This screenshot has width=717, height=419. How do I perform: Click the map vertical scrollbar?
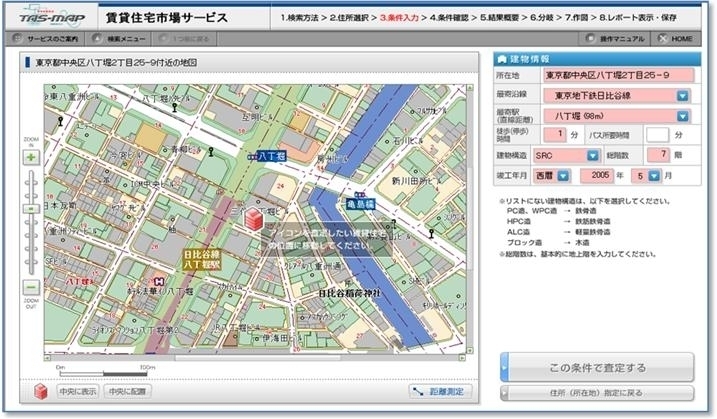(469, 220)
